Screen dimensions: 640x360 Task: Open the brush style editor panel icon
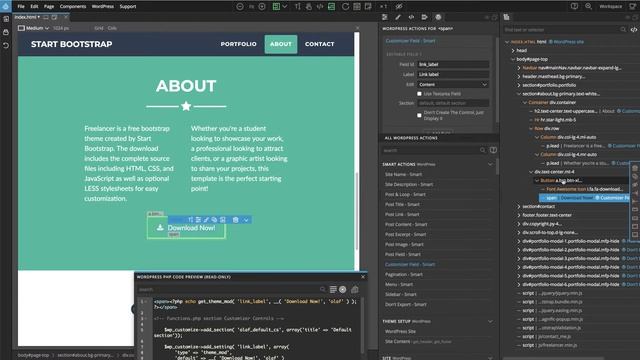coord(398,17)
